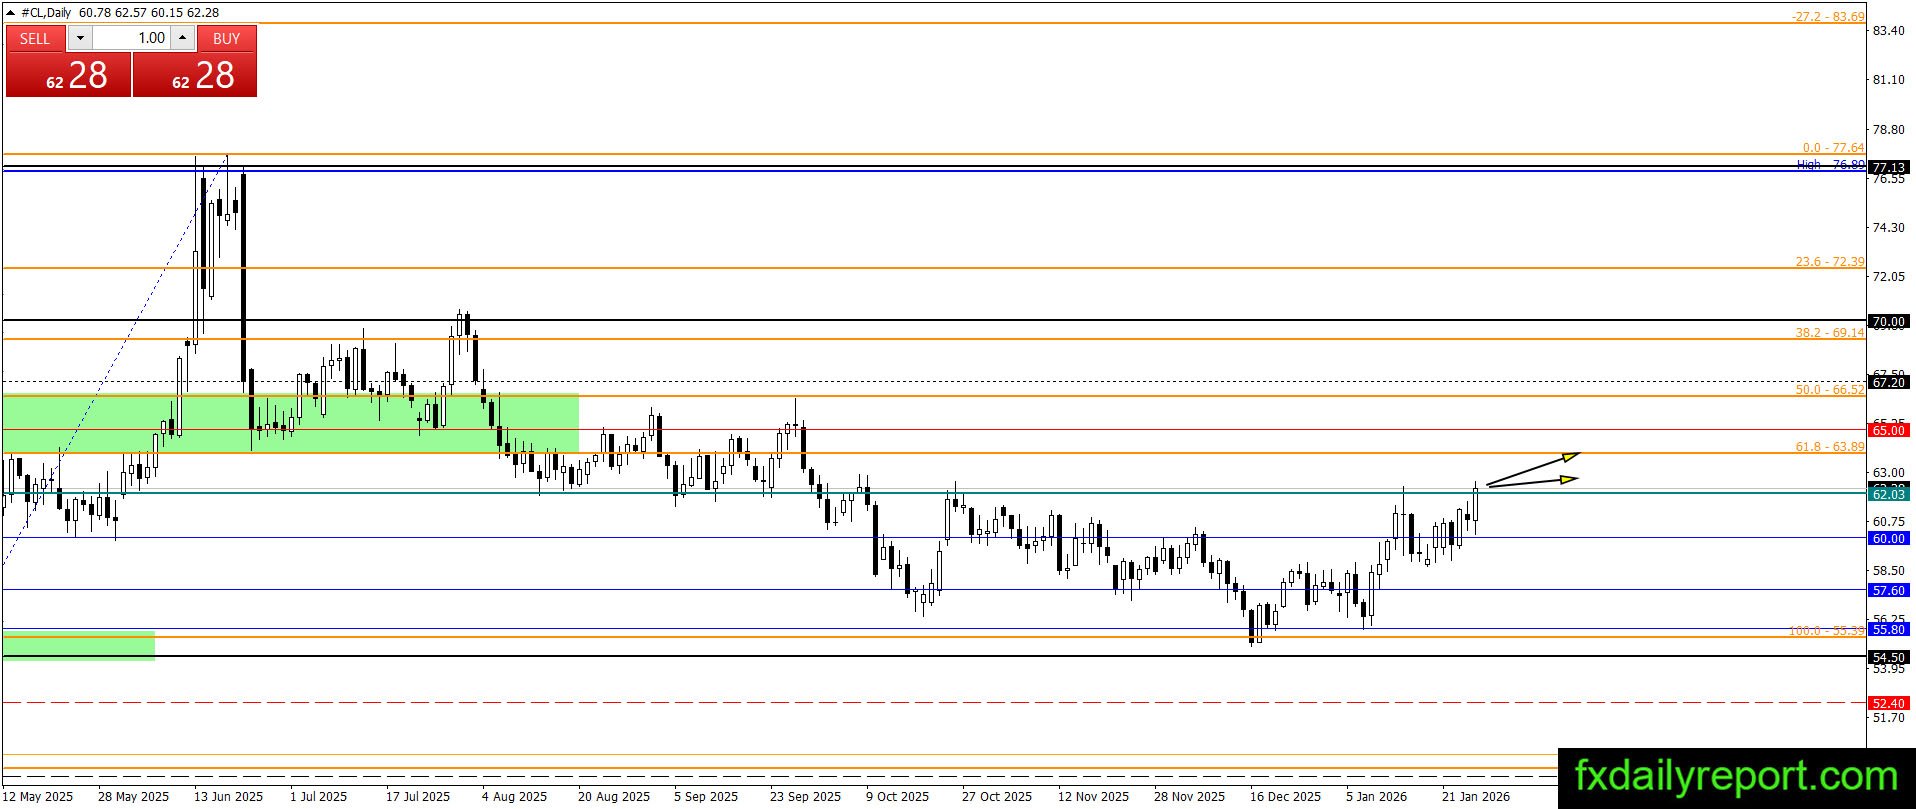Click the black 54.50 price level tag
This screenshot has height=809, width=1916.
tap(1889, 657)
